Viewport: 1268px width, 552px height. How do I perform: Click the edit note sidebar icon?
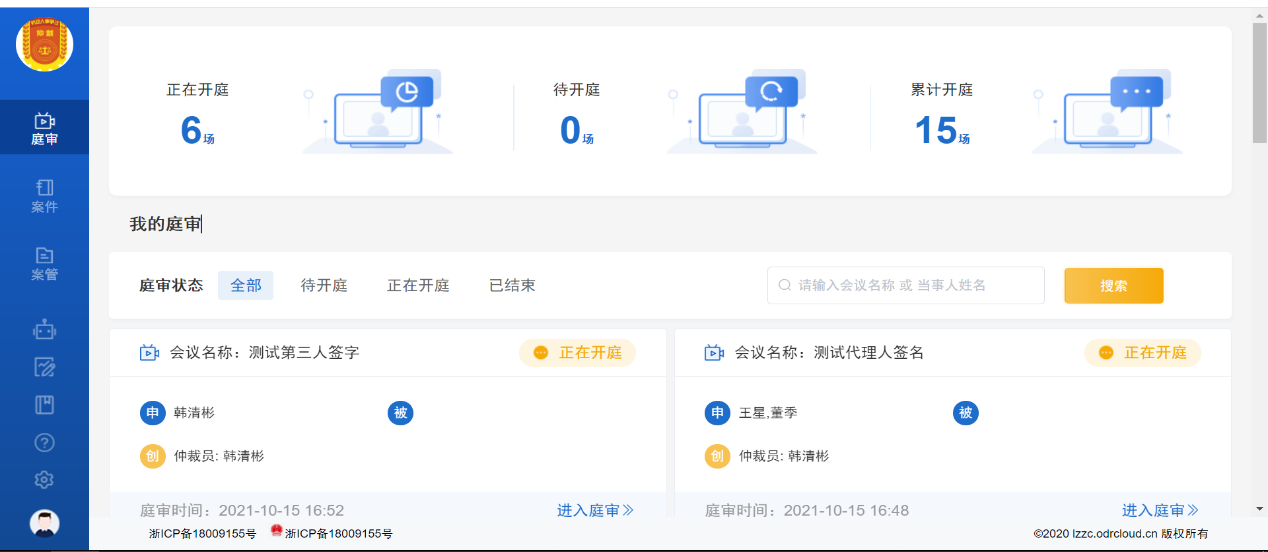[44, 367]
